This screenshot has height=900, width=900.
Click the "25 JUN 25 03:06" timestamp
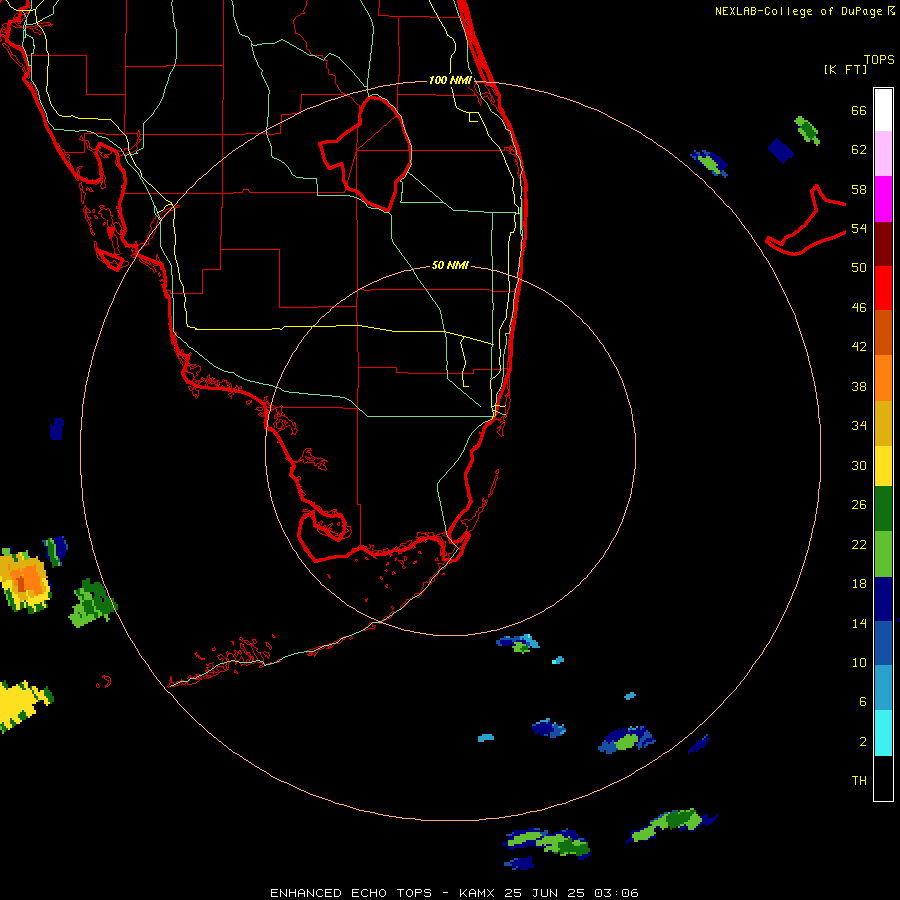(571, 893)
